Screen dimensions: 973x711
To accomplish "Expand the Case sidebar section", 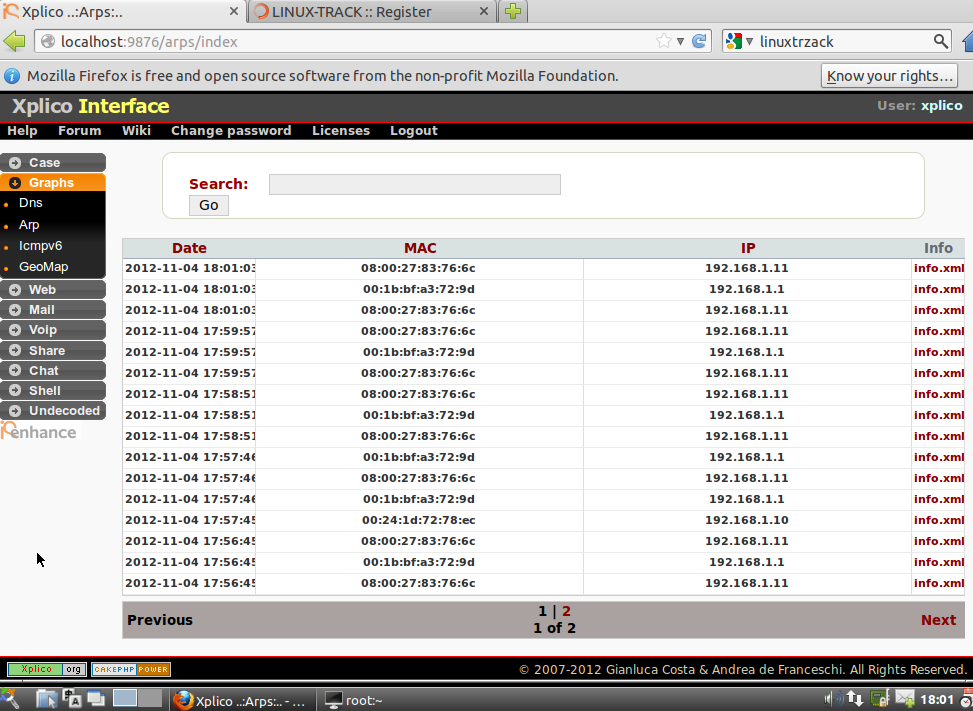I will click(x=53, y=163).
